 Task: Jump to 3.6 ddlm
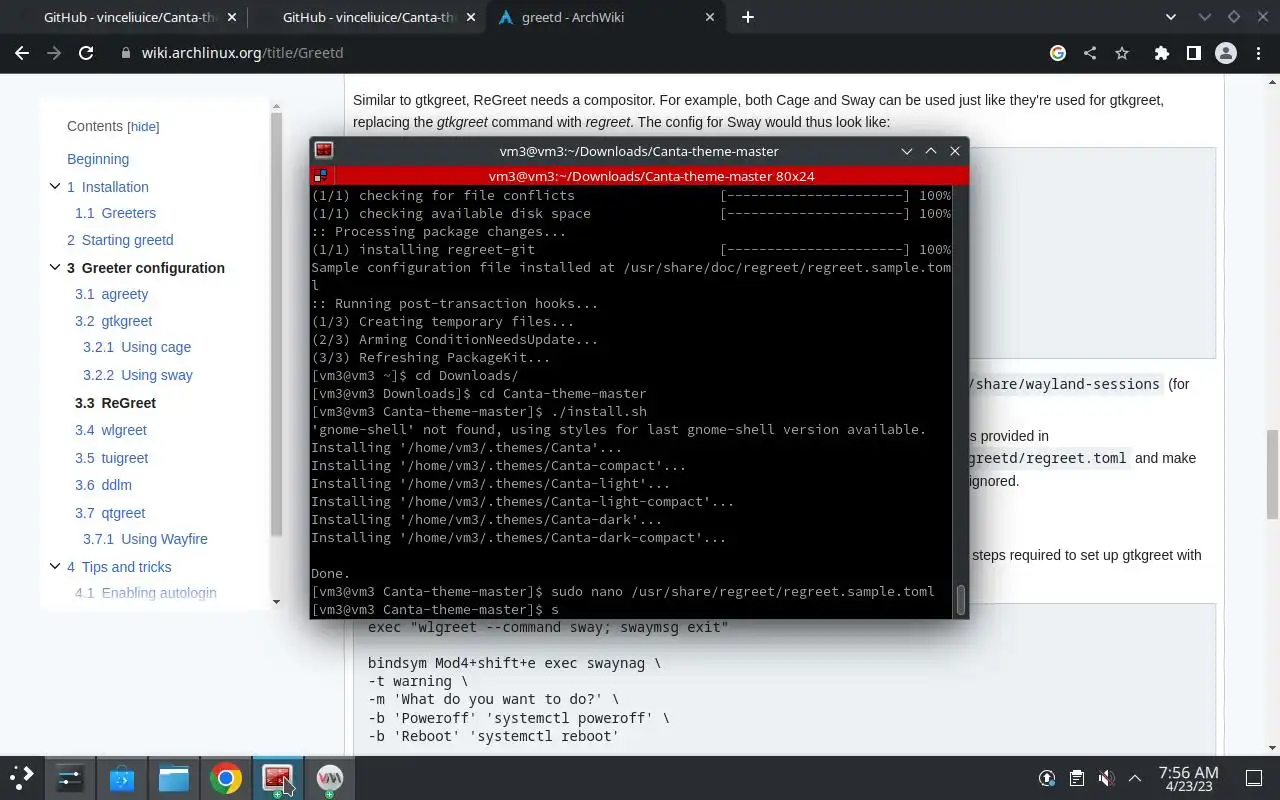(x=103, y=485)
